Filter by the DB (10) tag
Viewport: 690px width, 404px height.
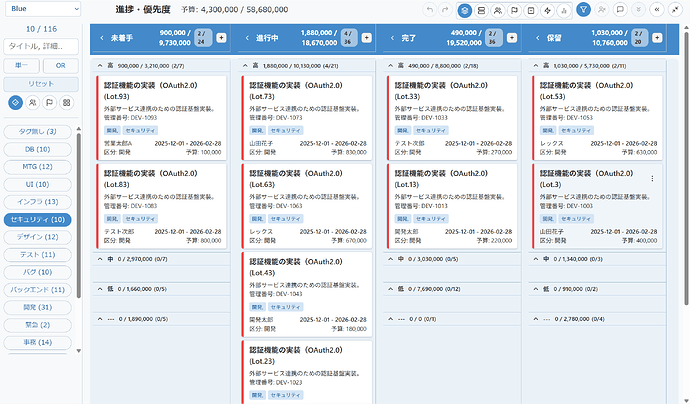pyautogui.click(x=36, y=149)
